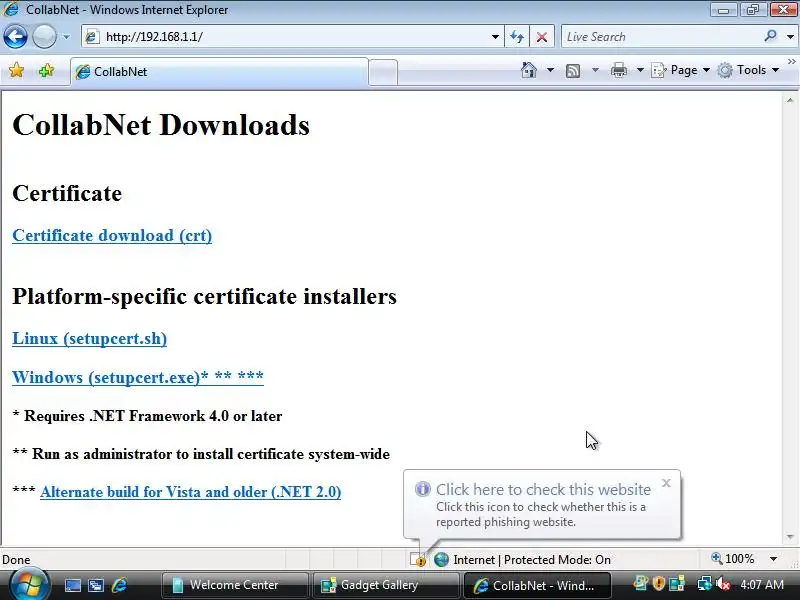Screen dimensions: 800x600
Task: Click the 4:07 AM clock
Action: coord(762,584)
